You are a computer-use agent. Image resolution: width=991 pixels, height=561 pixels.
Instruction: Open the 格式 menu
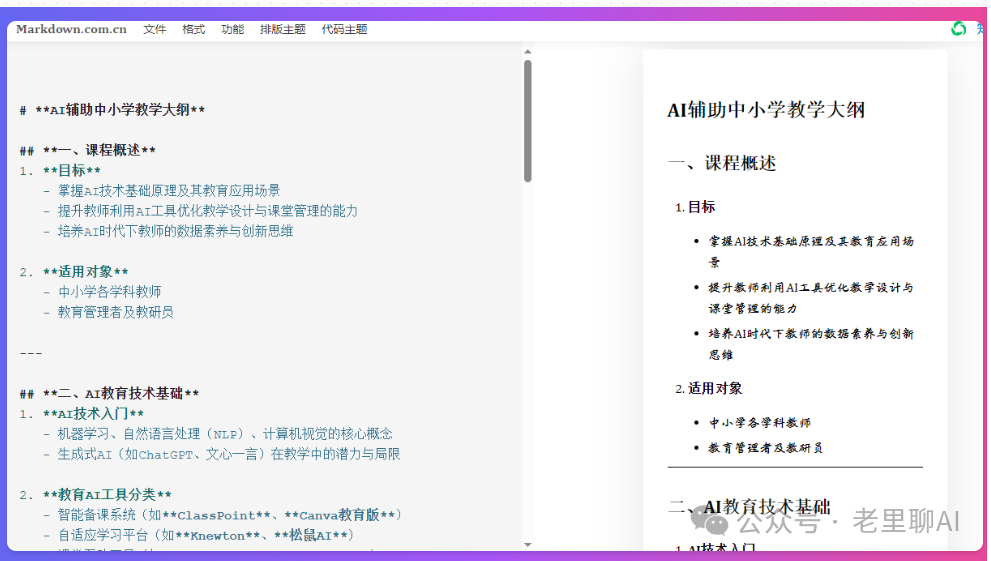(x=193, y=29)
